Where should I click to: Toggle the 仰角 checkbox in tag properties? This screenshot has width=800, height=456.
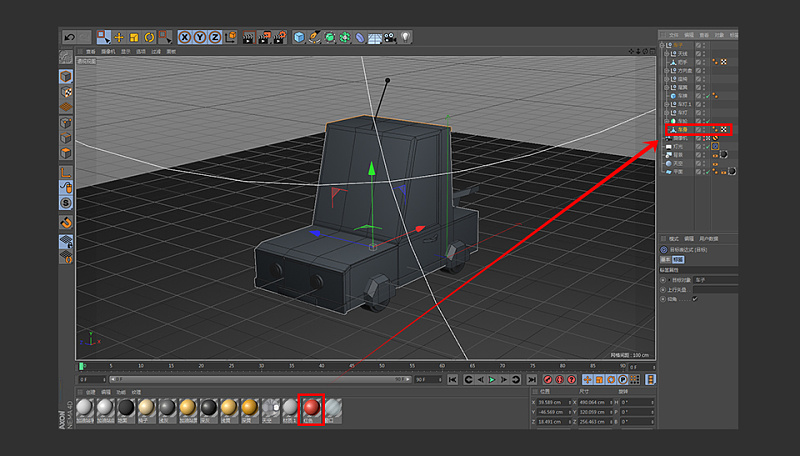[694, 299]
